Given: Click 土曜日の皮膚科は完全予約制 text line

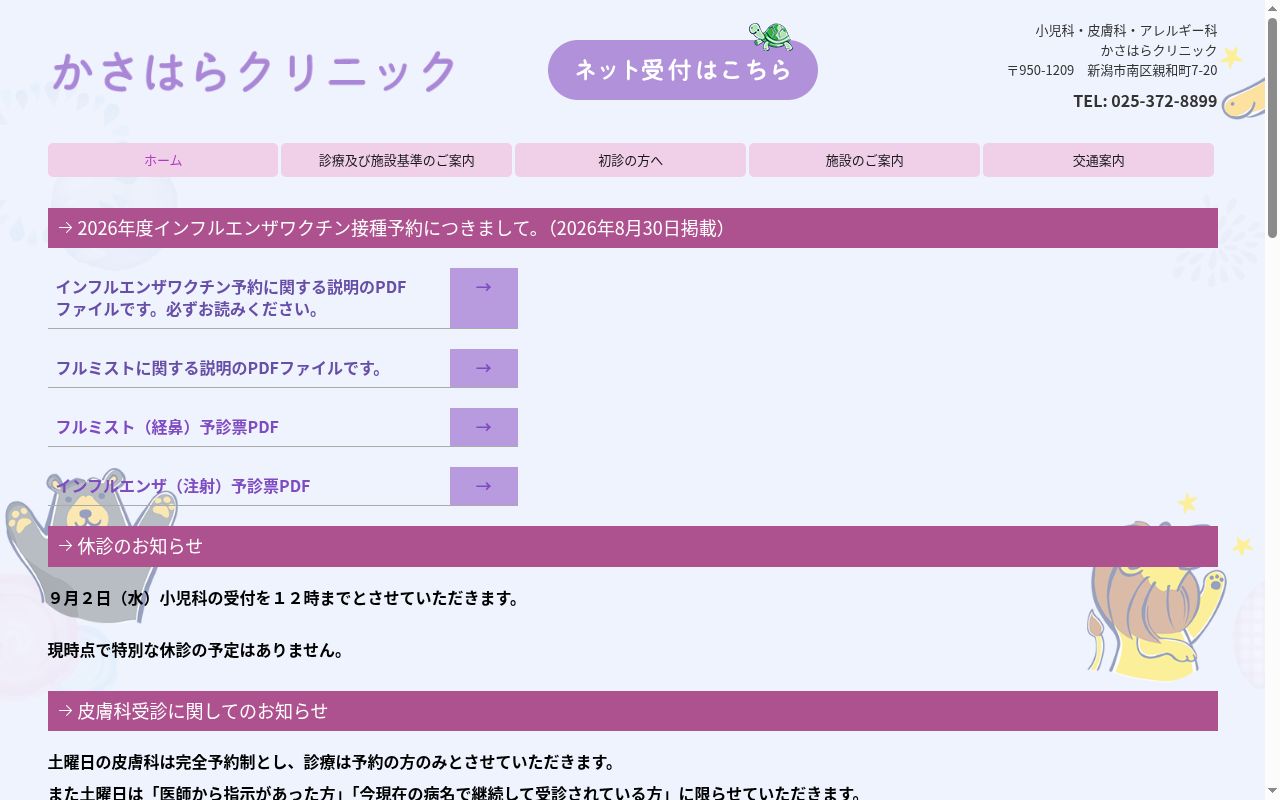Looking at the screenshot, I should click(333, 763).
